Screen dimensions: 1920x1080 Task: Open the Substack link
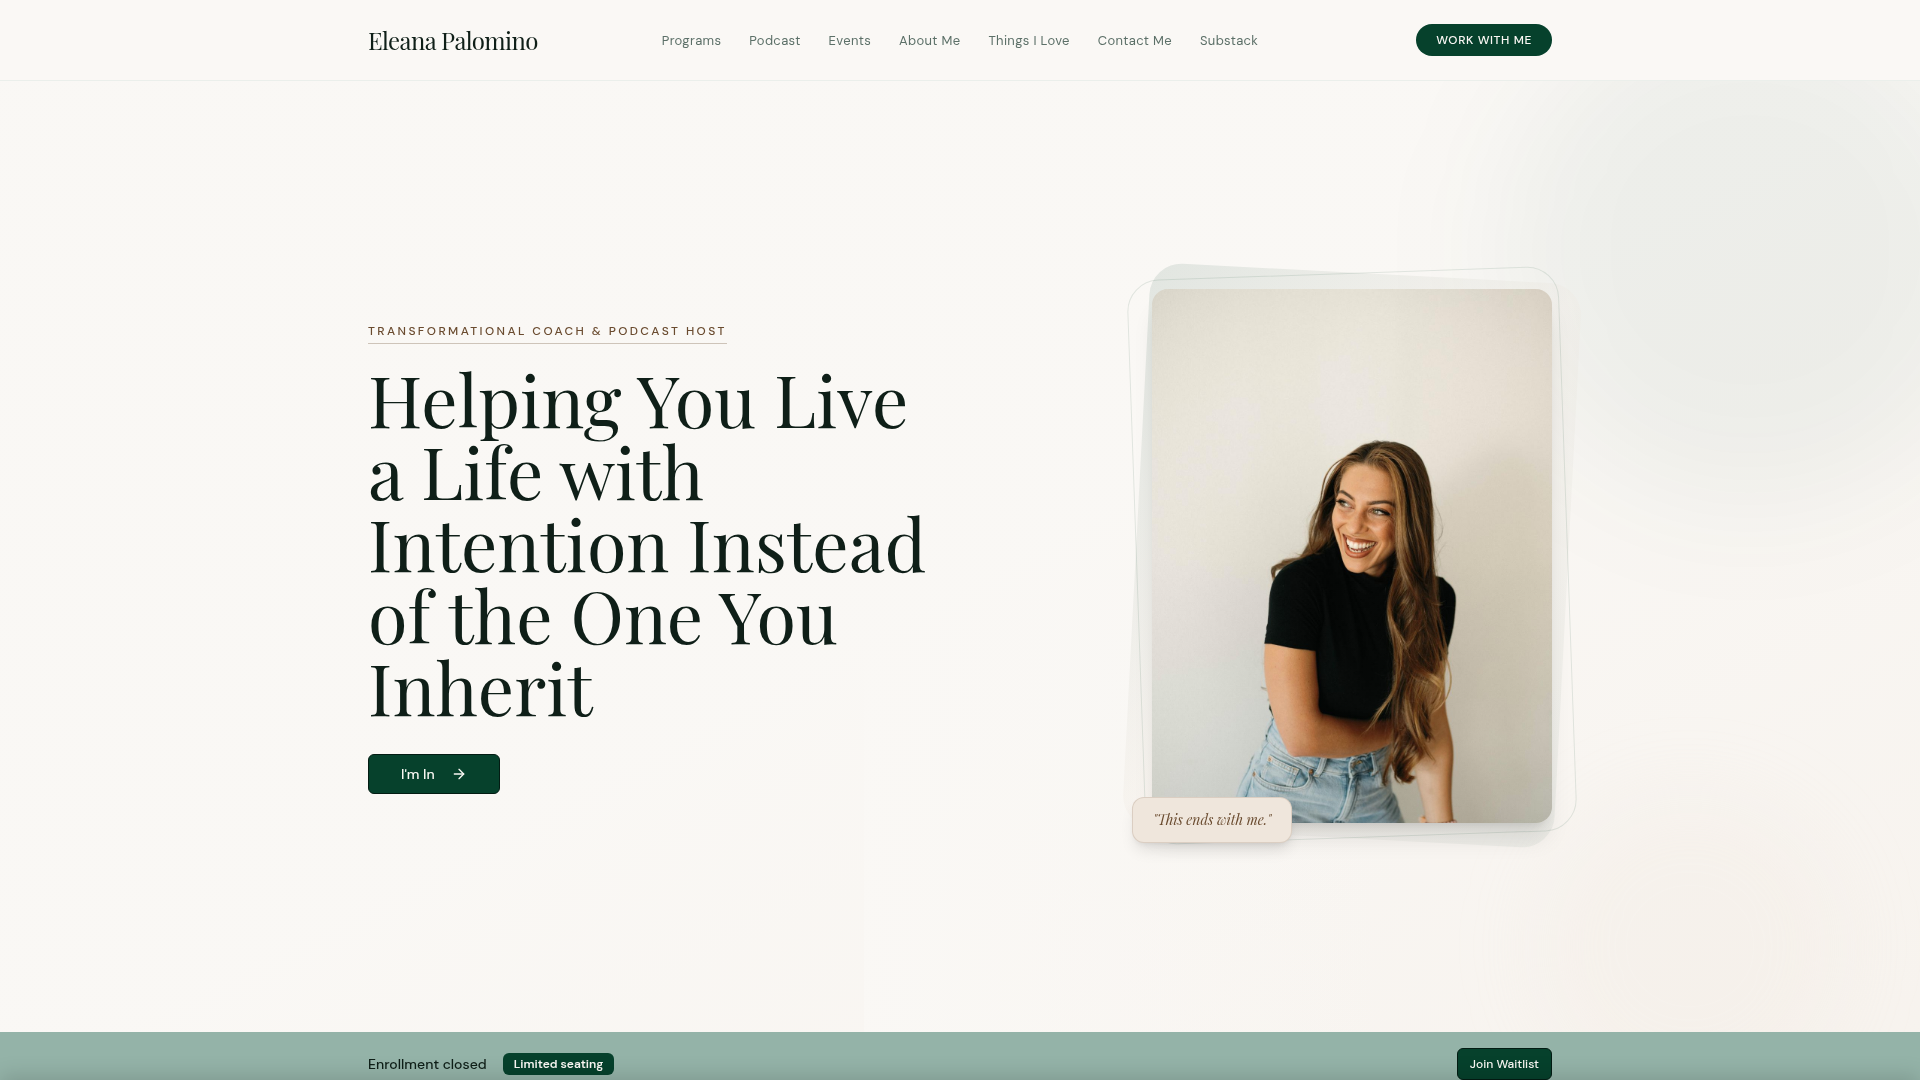[1228, 40]
